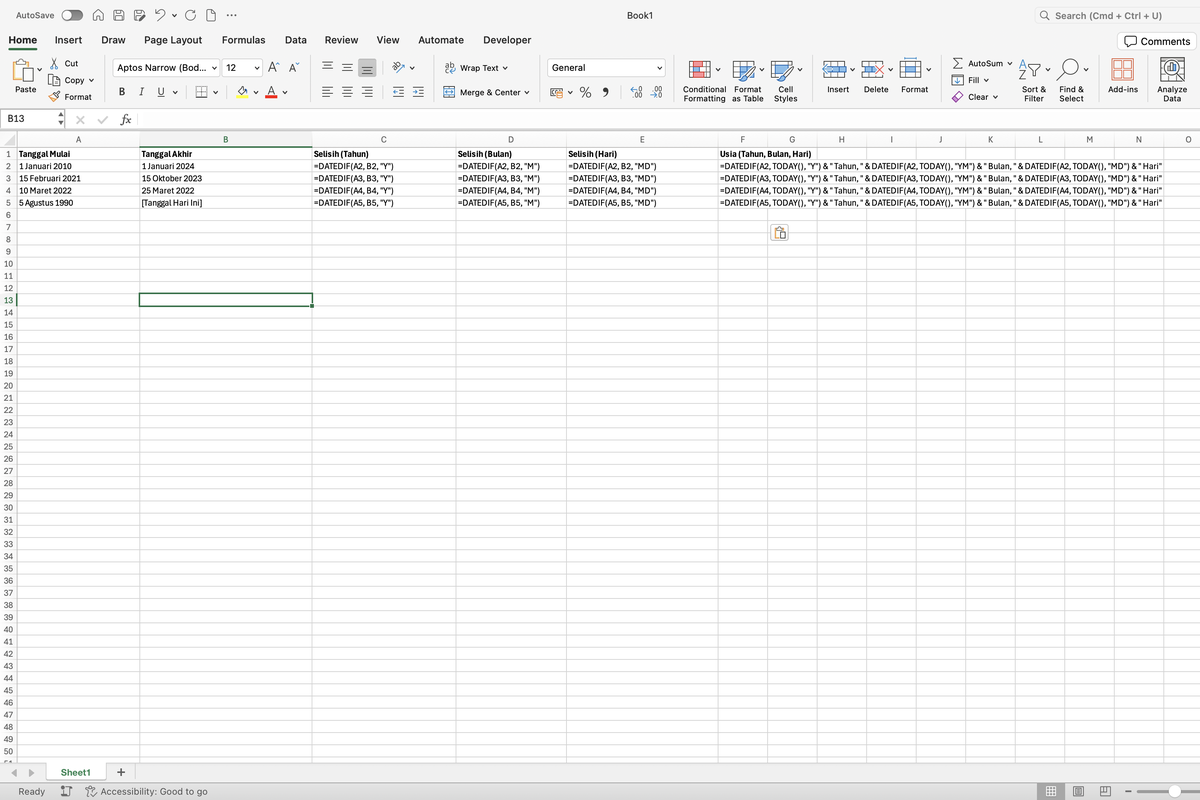Image resolution: width=1200 pixels, height=800 pixels.
Task: Toggle AutoSave off
Action: (x=71, y=15)
